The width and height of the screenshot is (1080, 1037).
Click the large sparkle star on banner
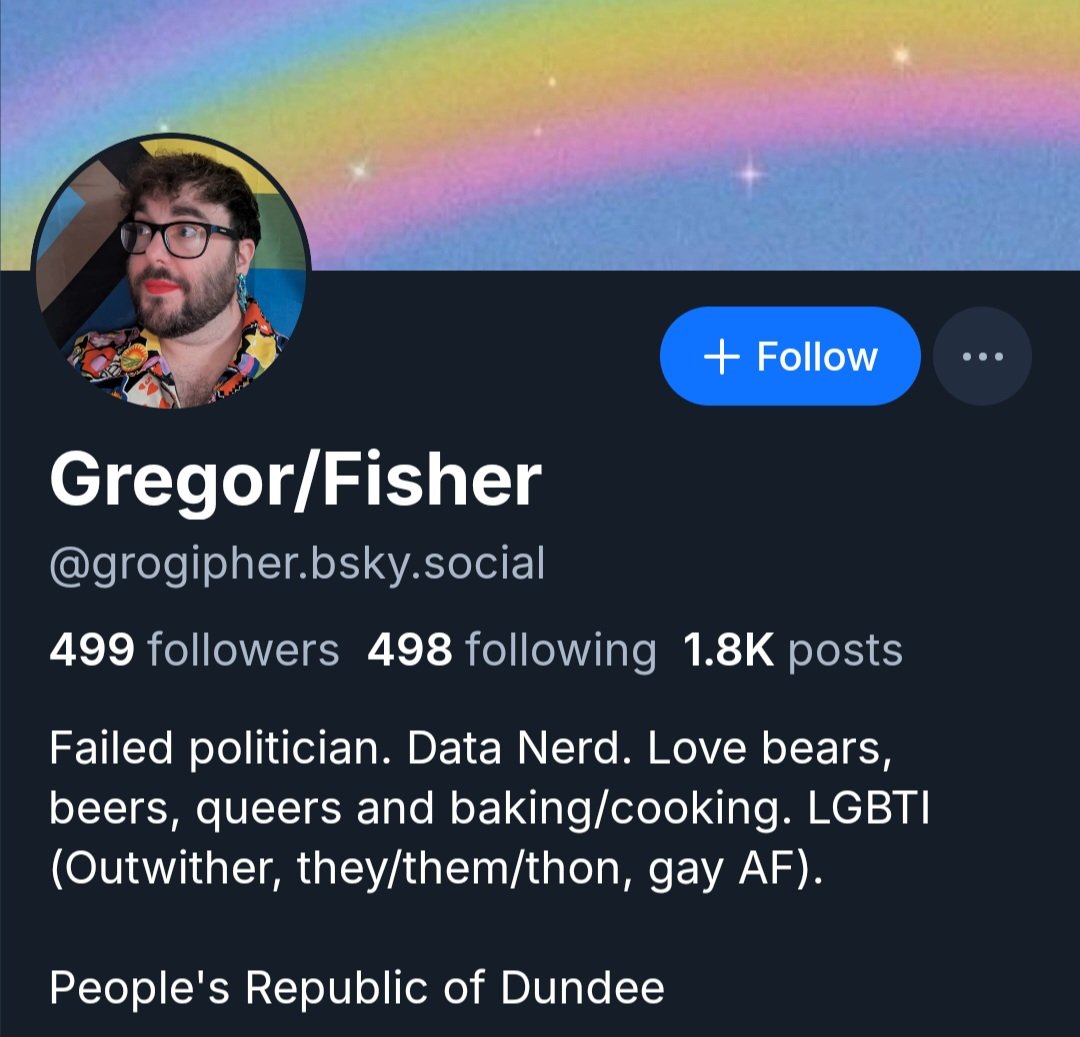(x=750, y=174)
